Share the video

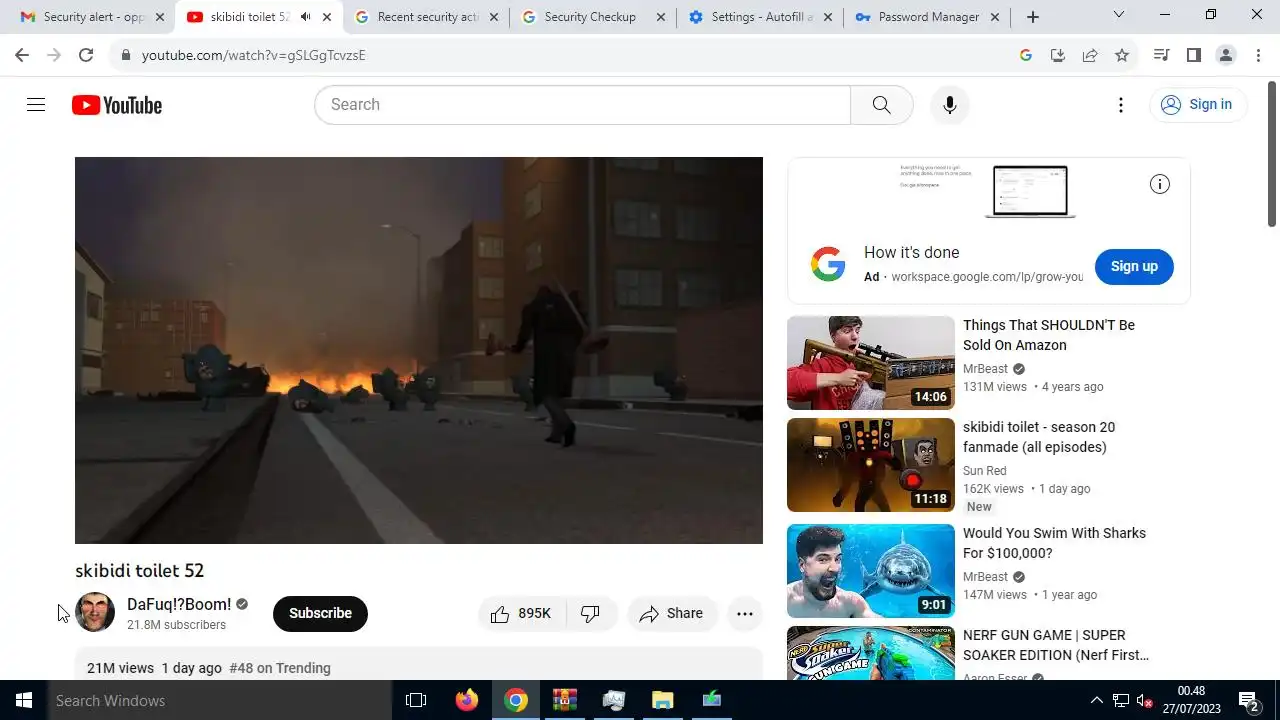(x=672, y=614)
